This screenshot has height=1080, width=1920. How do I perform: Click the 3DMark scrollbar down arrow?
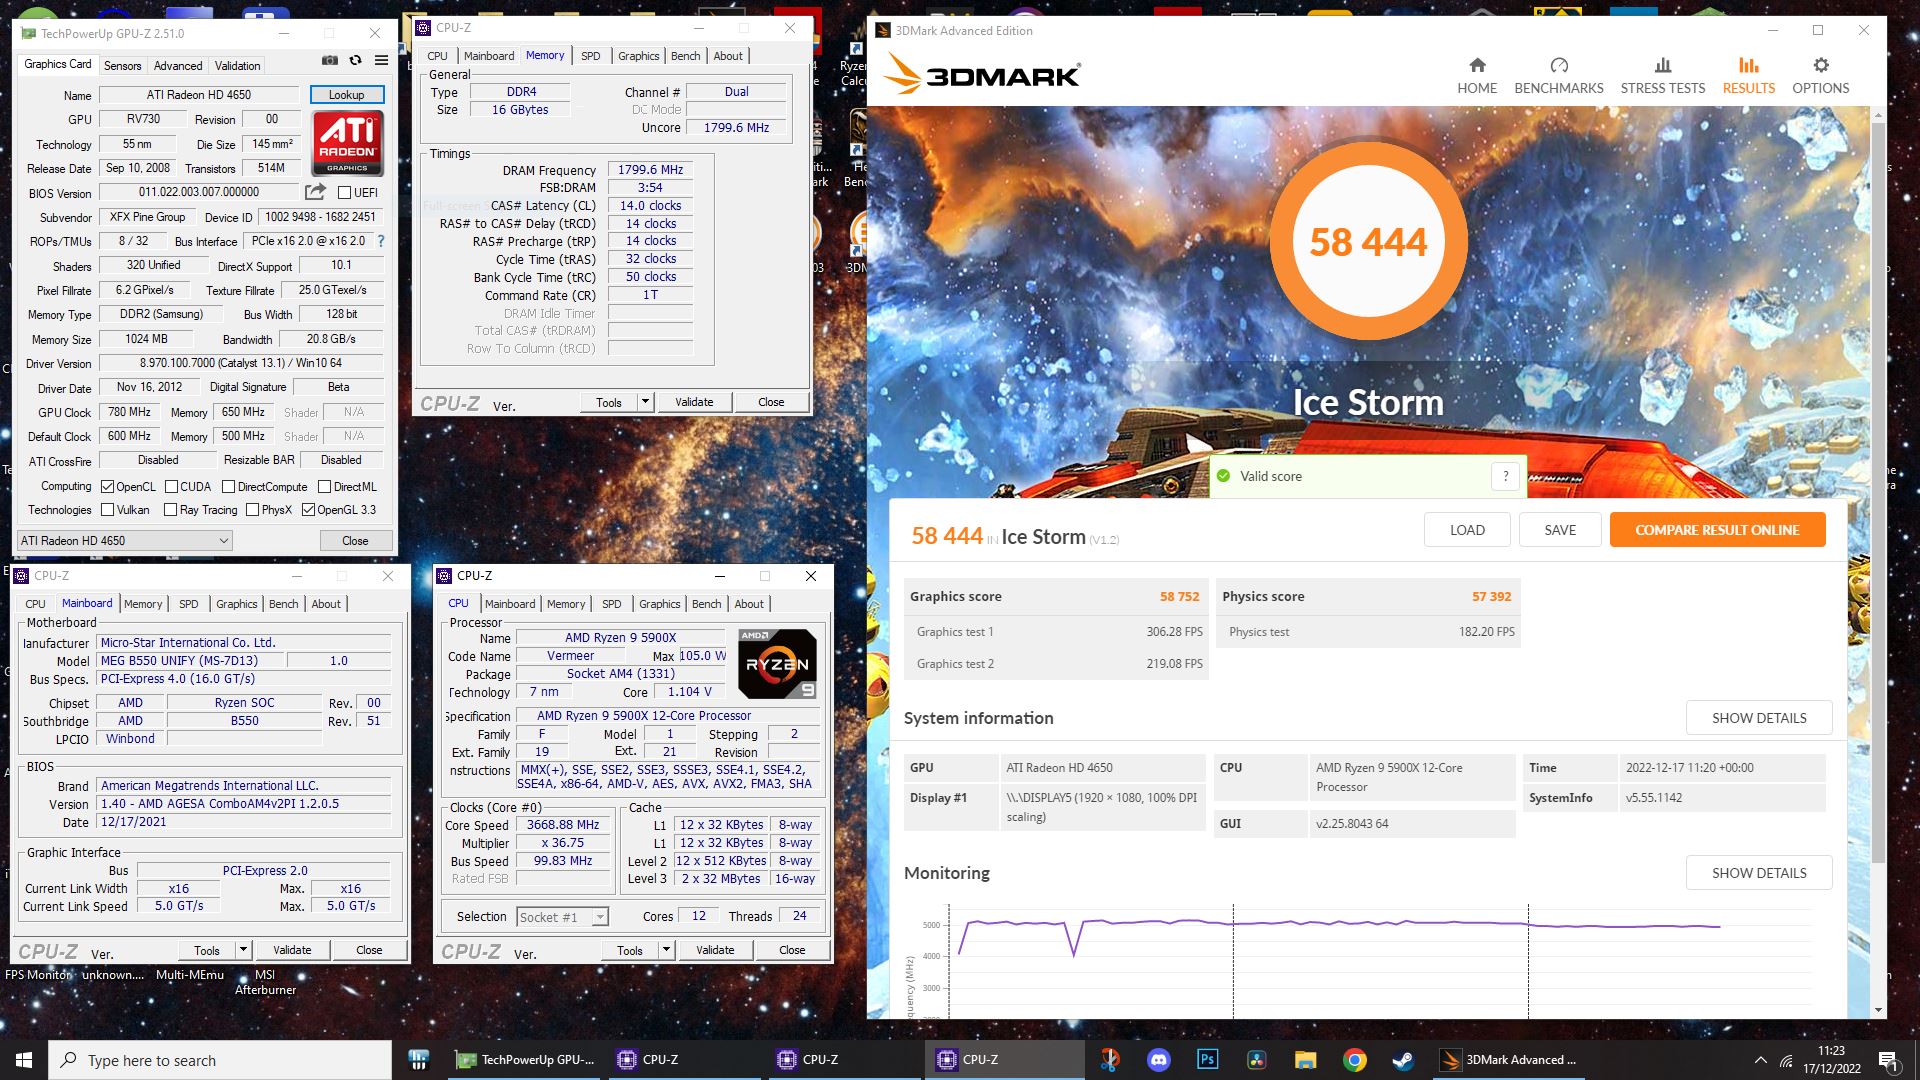click(x=1878, y=1010)
